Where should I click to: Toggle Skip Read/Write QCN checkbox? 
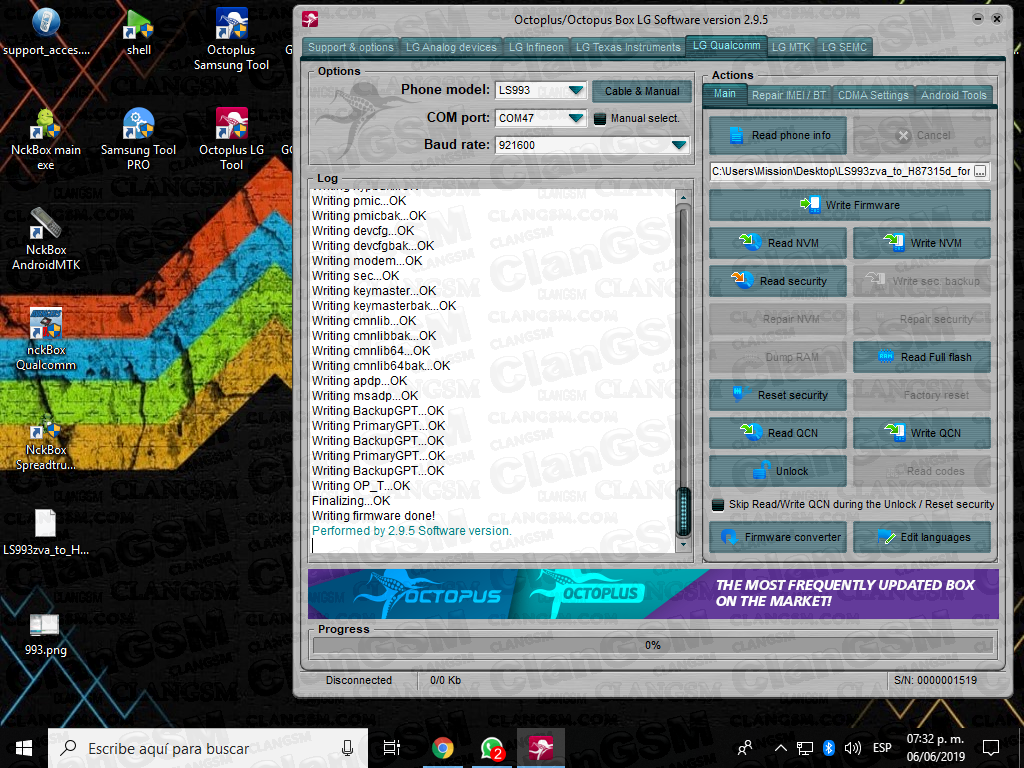click(718, 505)
